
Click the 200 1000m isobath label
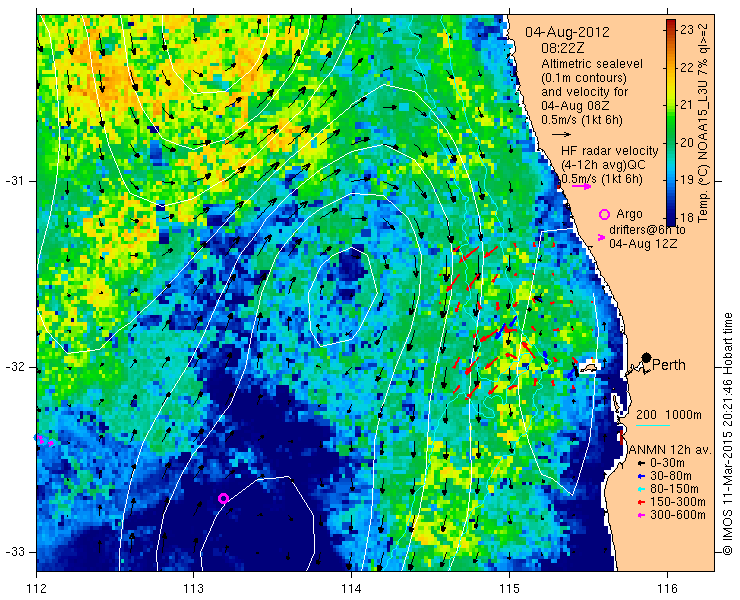coord(669,415)
